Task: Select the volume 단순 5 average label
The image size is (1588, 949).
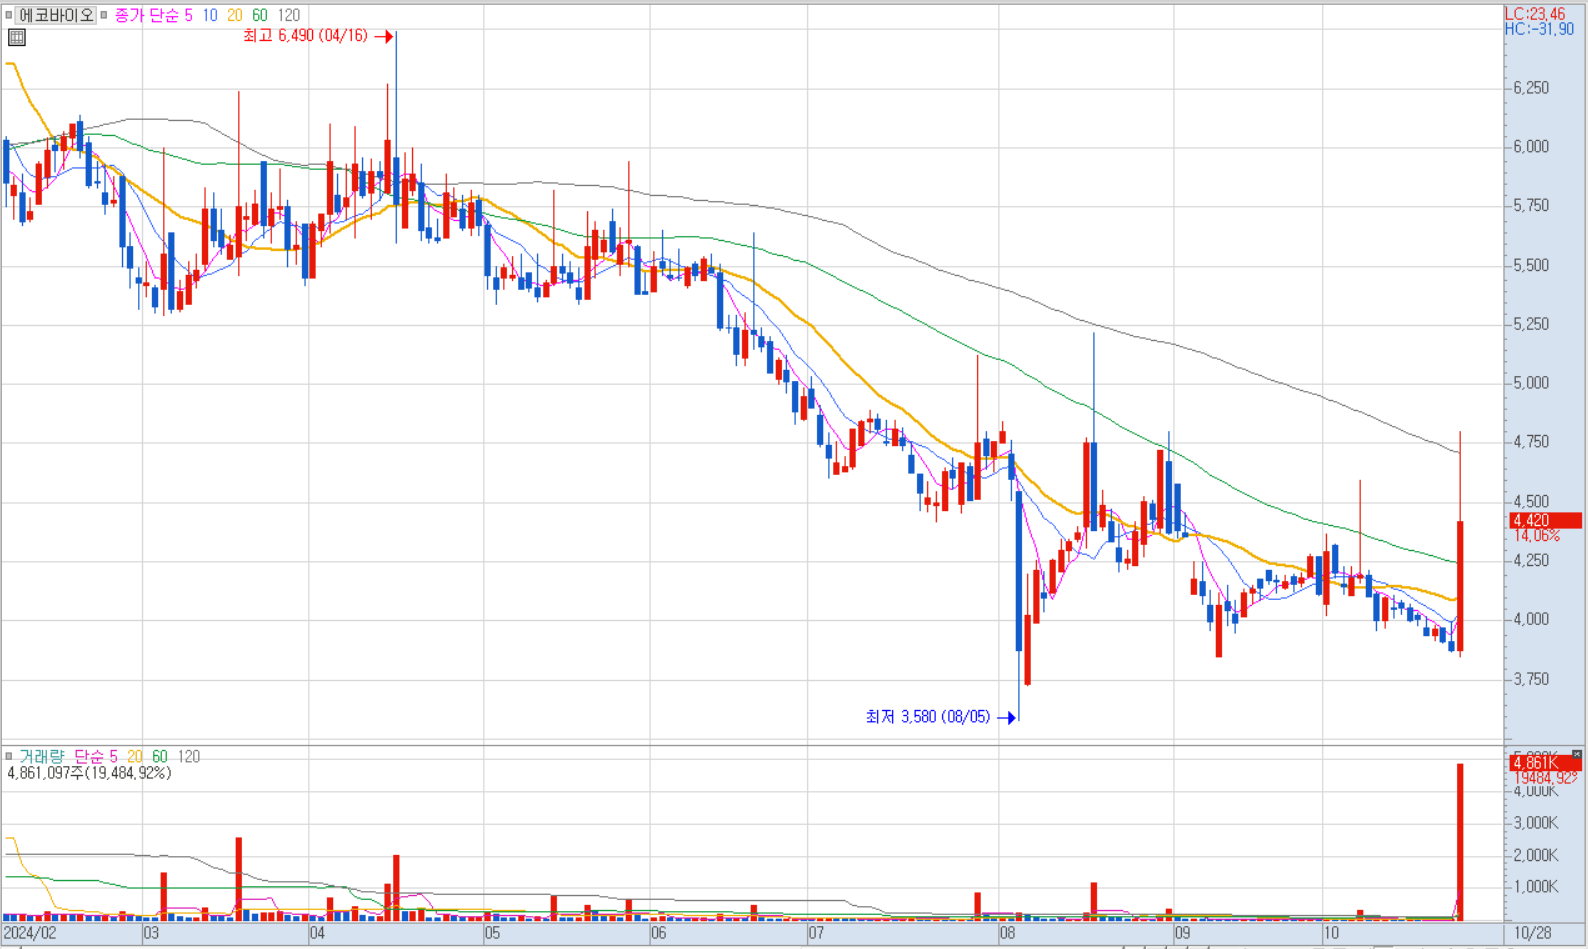Action: (x=96, y=756)
